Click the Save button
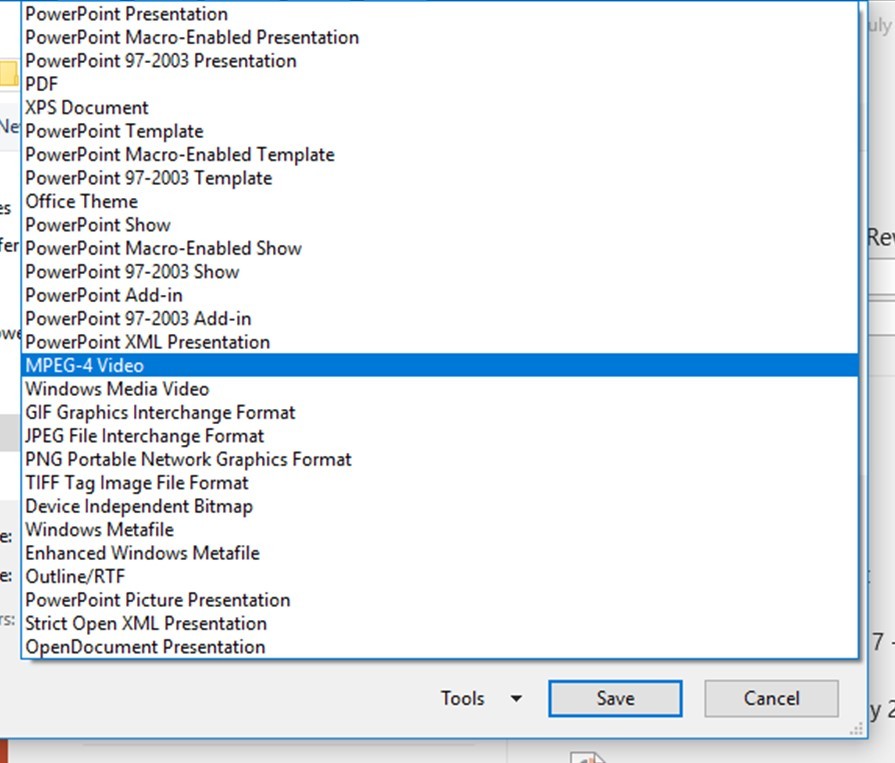 (x=615, y=698)
